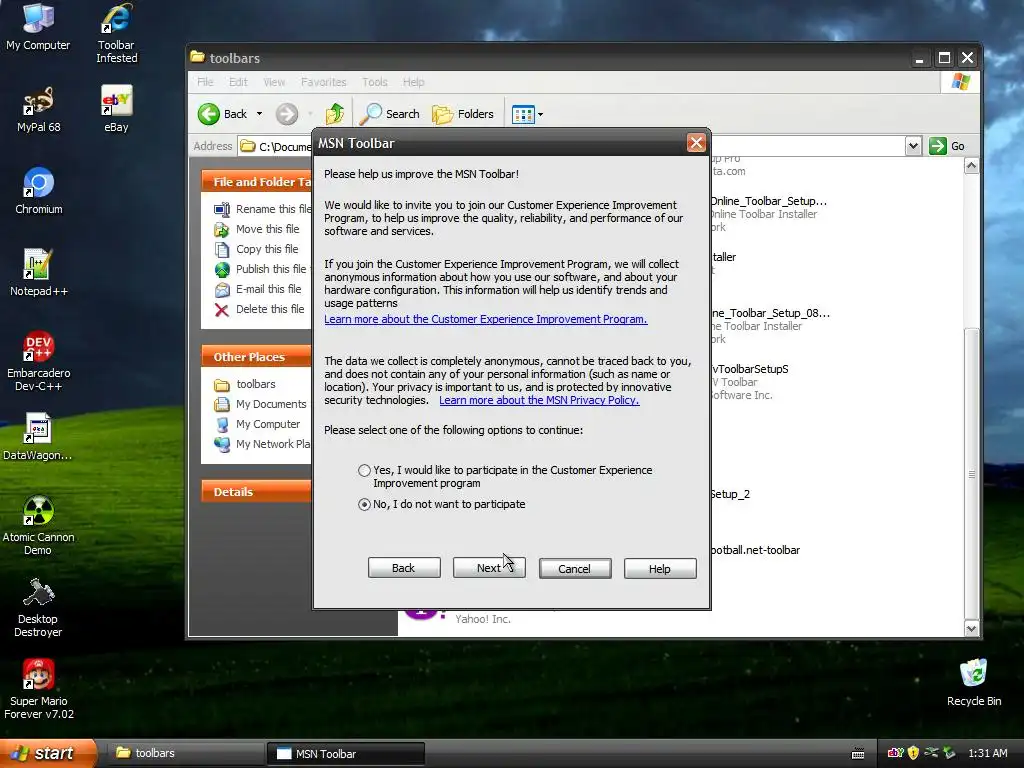Open Toolbar Infested Internet Explorer shortcut
Viewport: 1024px width, 768px height.
tap(116, 33)
